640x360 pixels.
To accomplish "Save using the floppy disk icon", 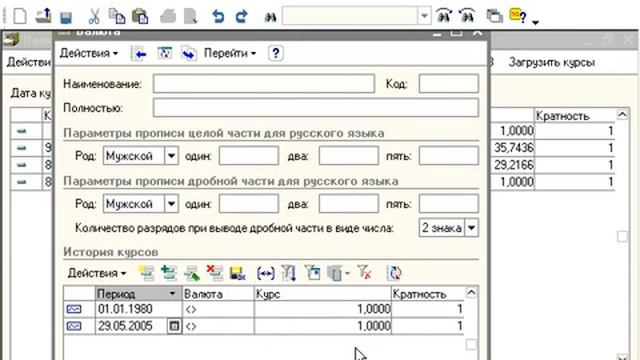I will [66, 17].
